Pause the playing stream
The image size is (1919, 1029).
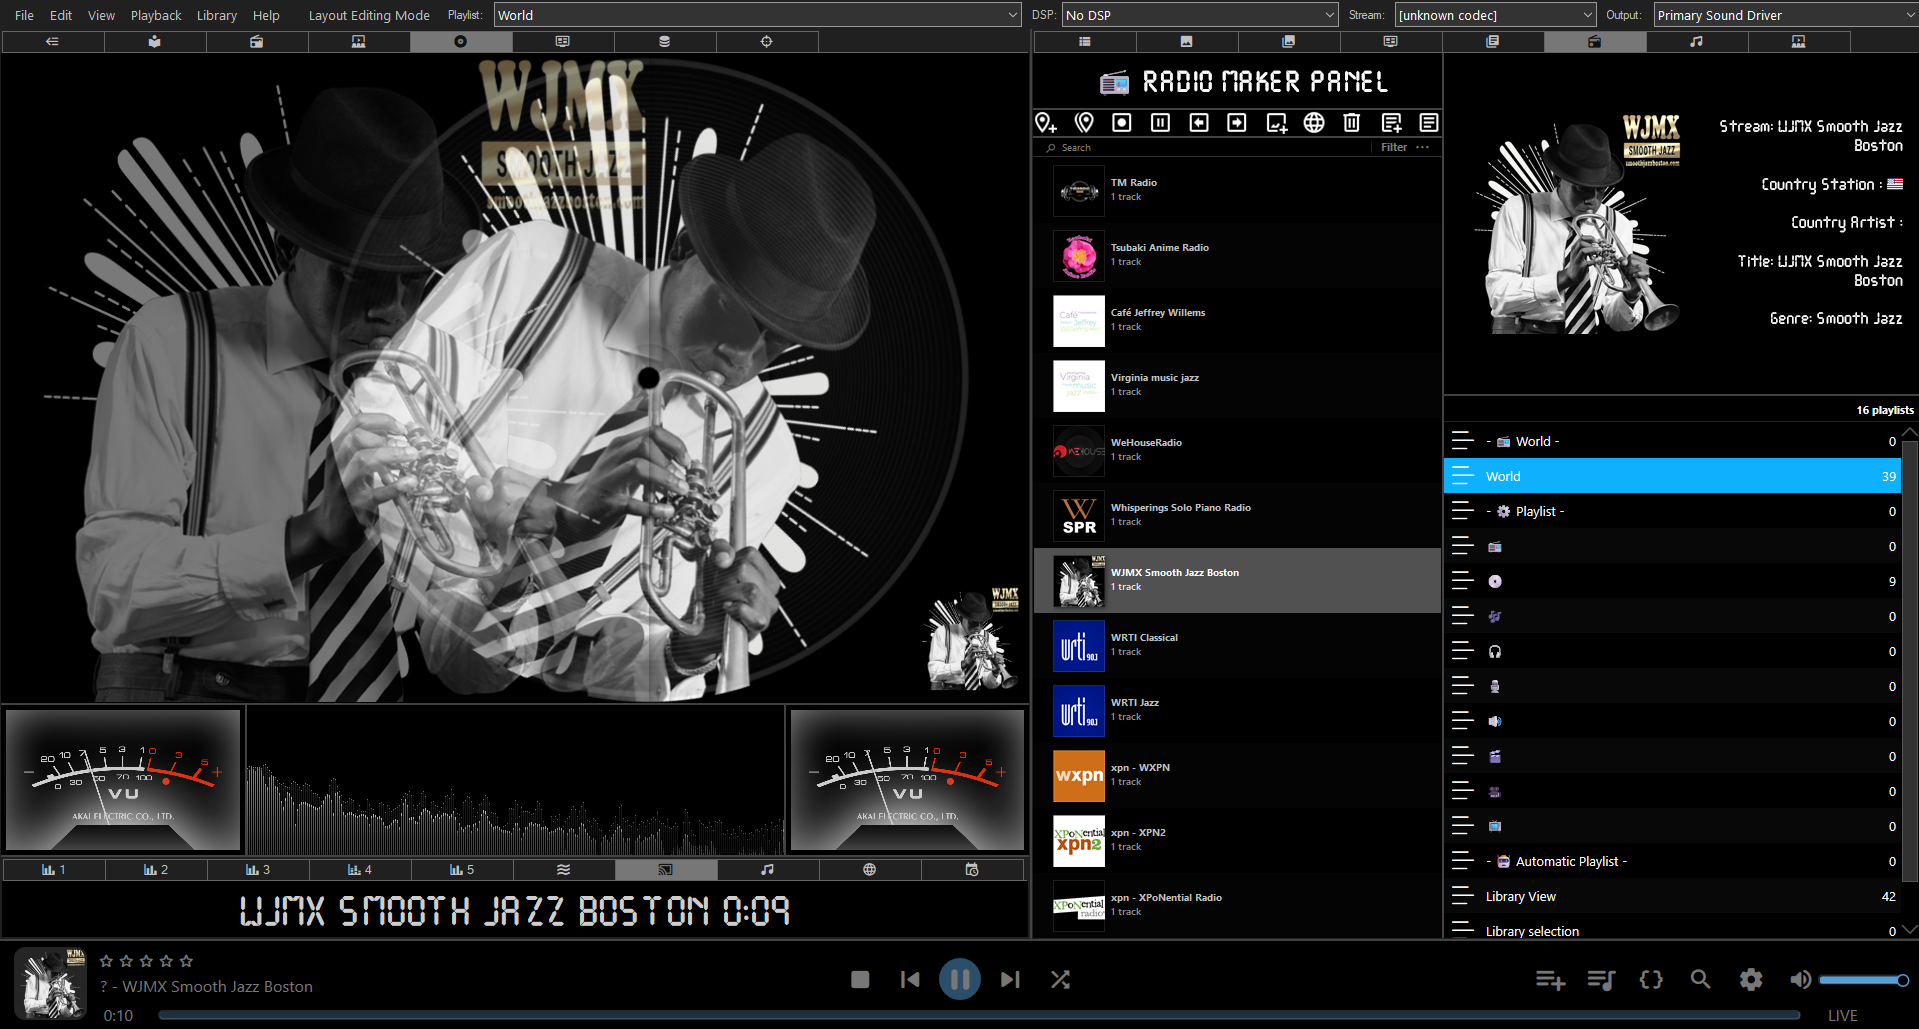click(960, 979)
